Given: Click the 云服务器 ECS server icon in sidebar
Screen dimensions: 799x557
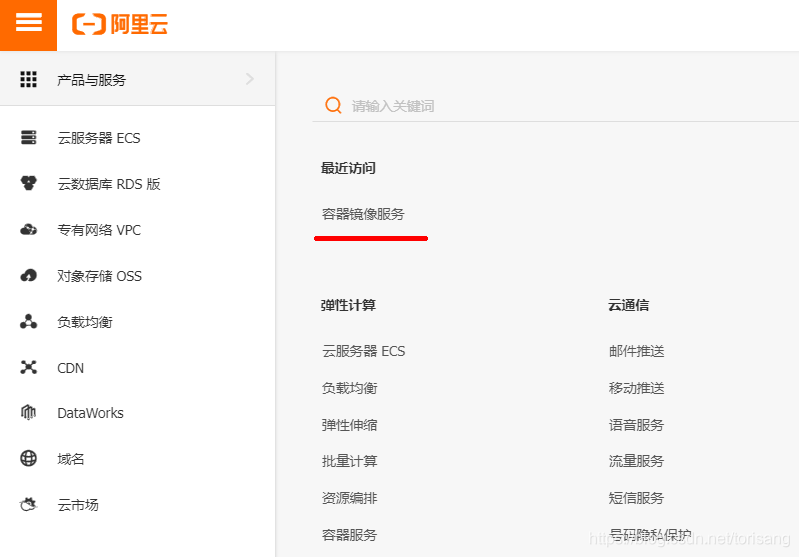Looking at the screenshot, I should coord(29,138).
